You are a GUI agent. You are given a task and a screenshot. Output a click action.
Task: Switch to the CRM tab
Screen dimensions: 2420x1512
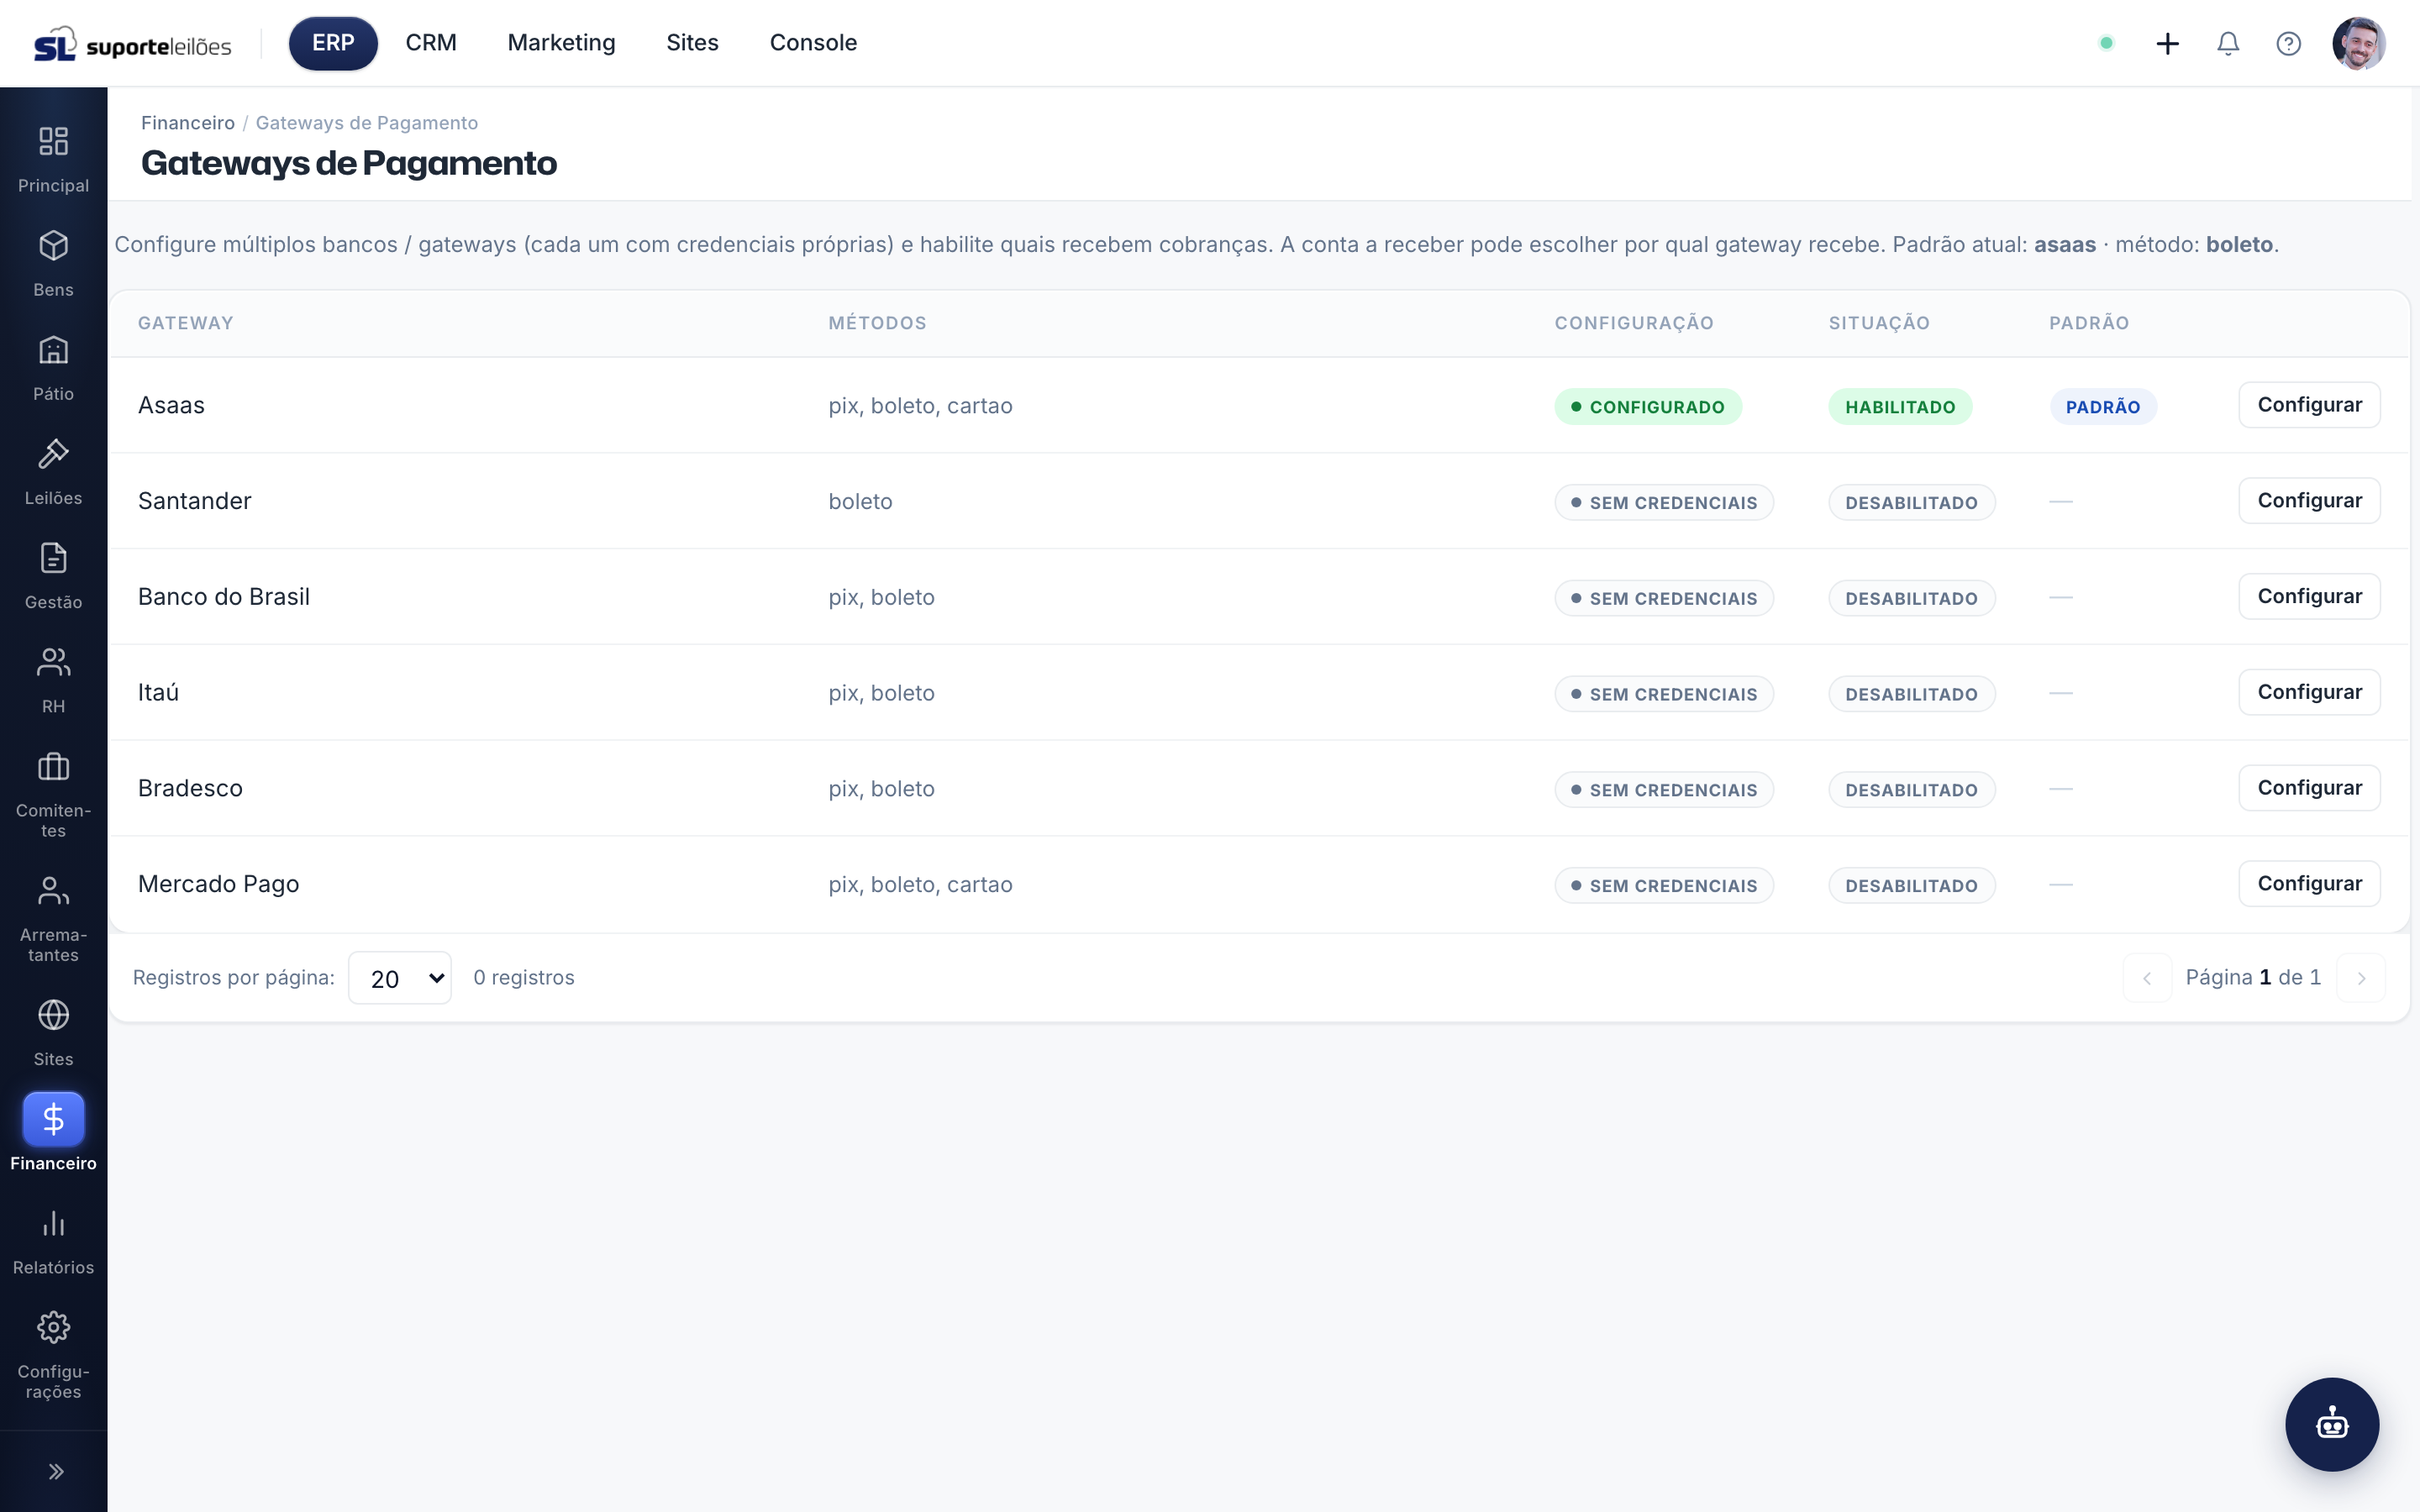pyautogui.click(x=431, y=43)
